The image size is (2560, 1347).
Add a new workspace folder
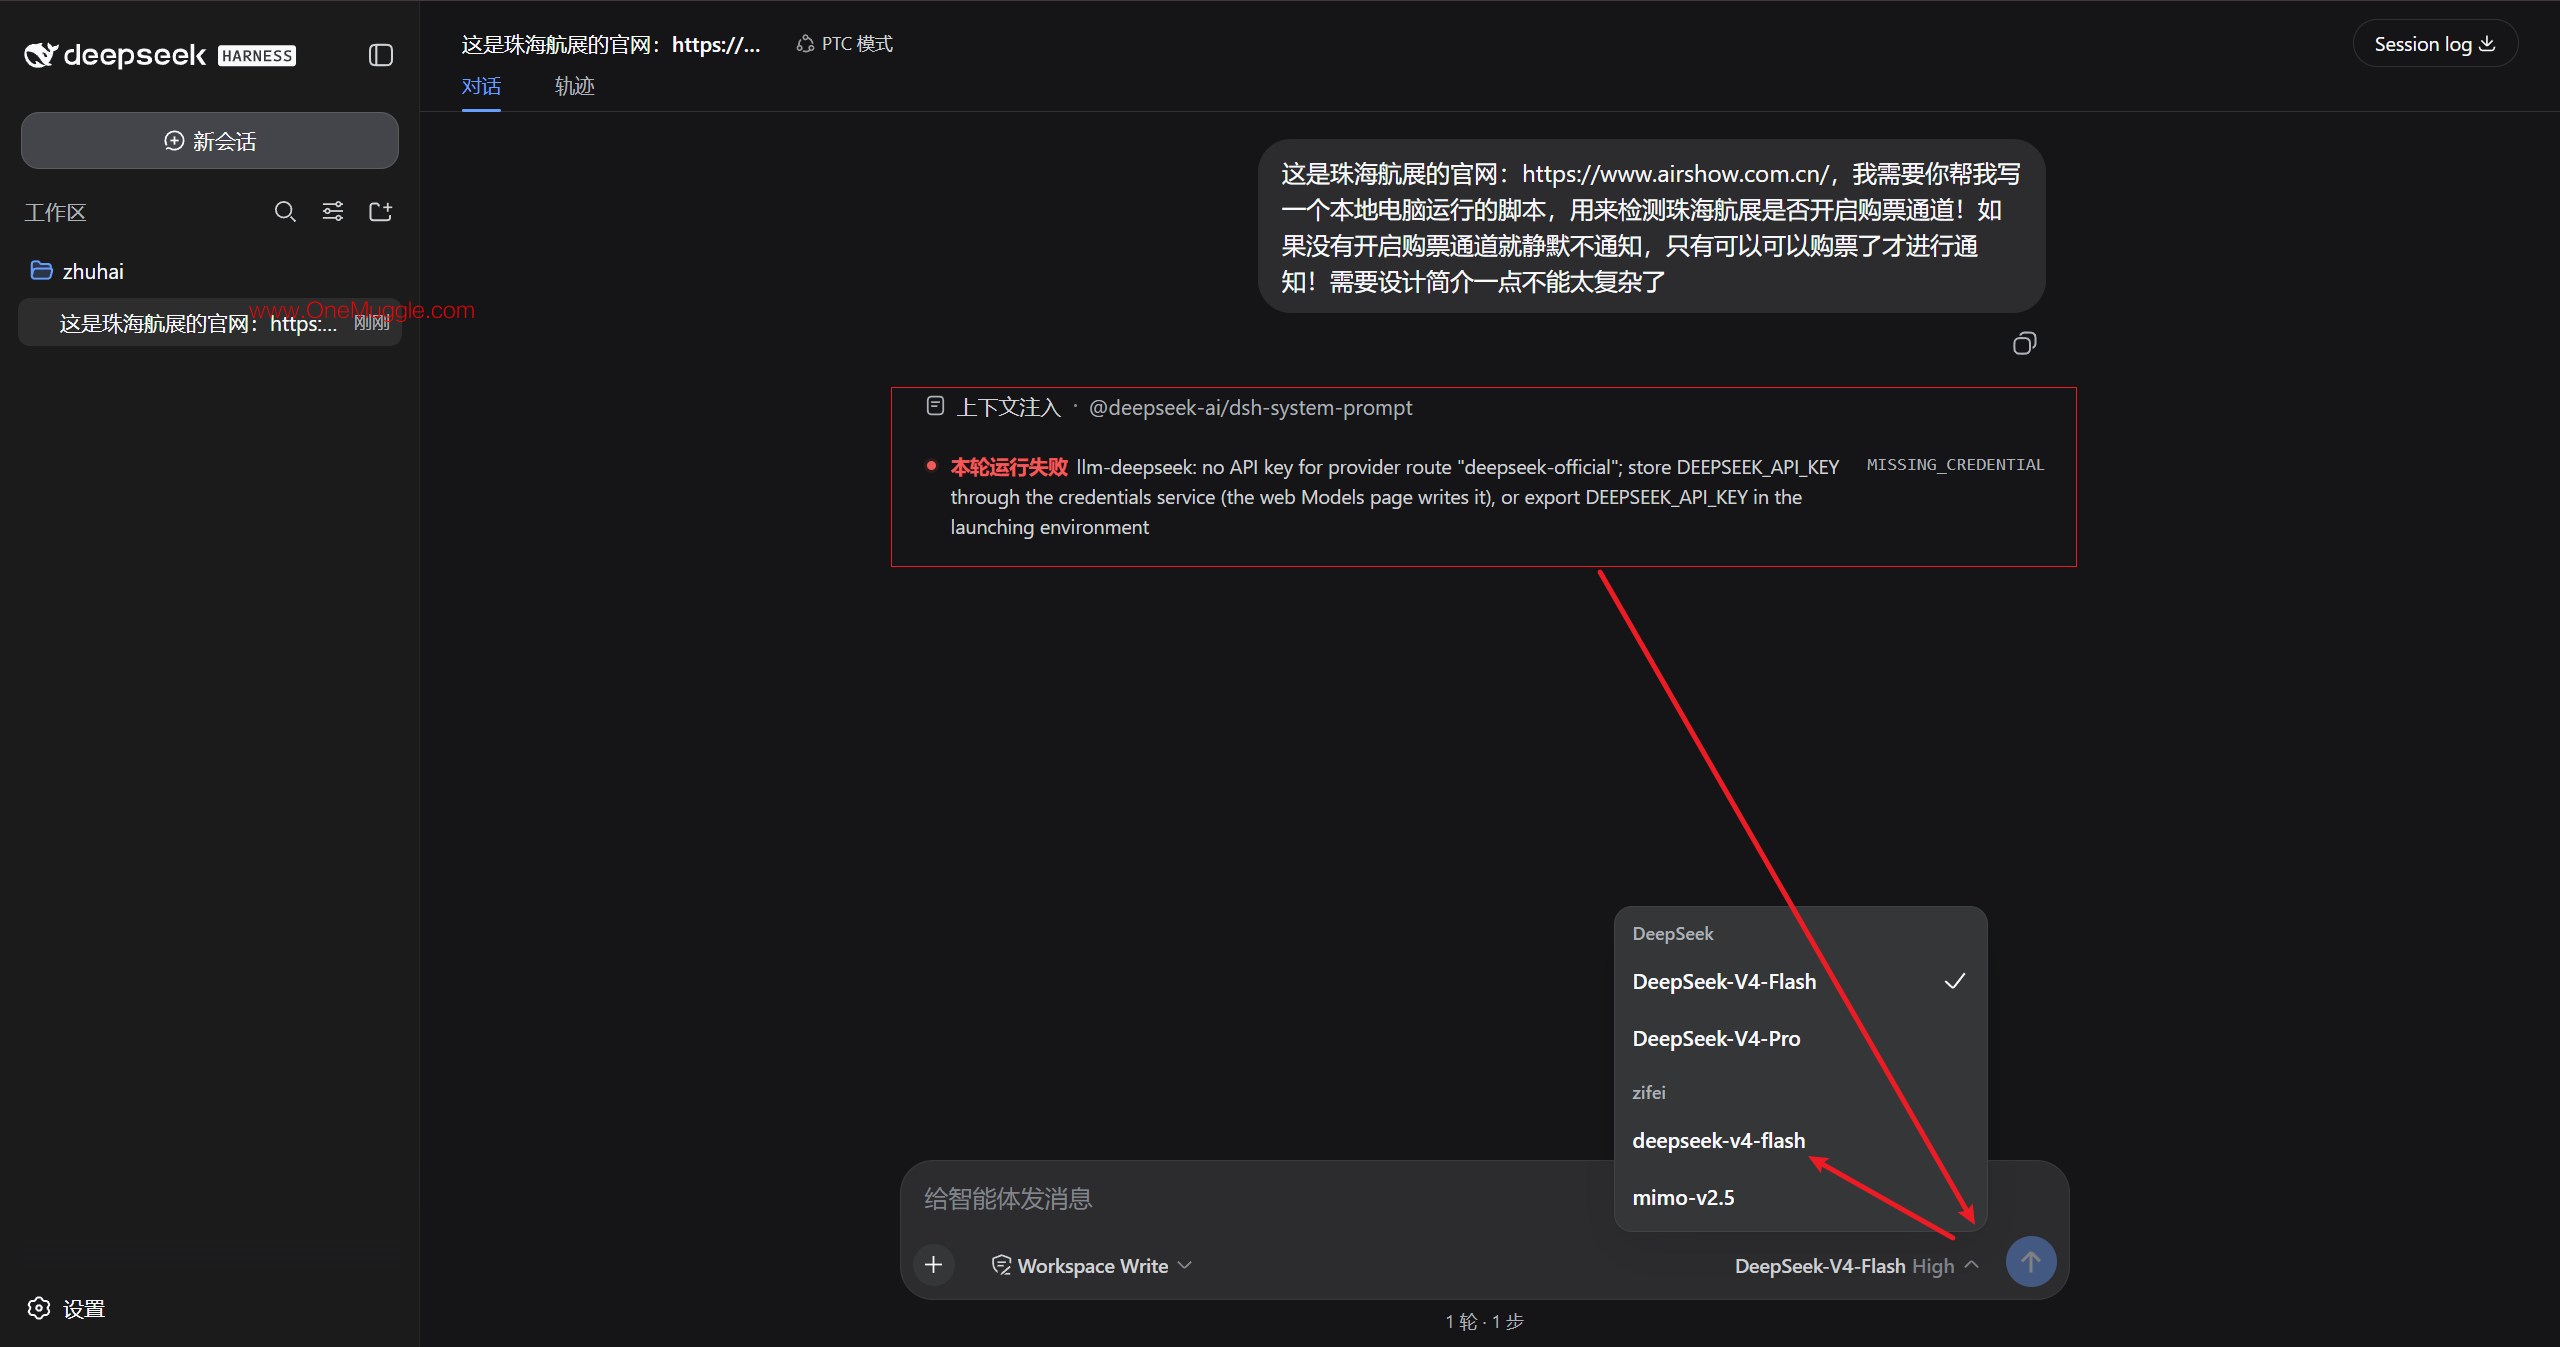coord(380,212)
